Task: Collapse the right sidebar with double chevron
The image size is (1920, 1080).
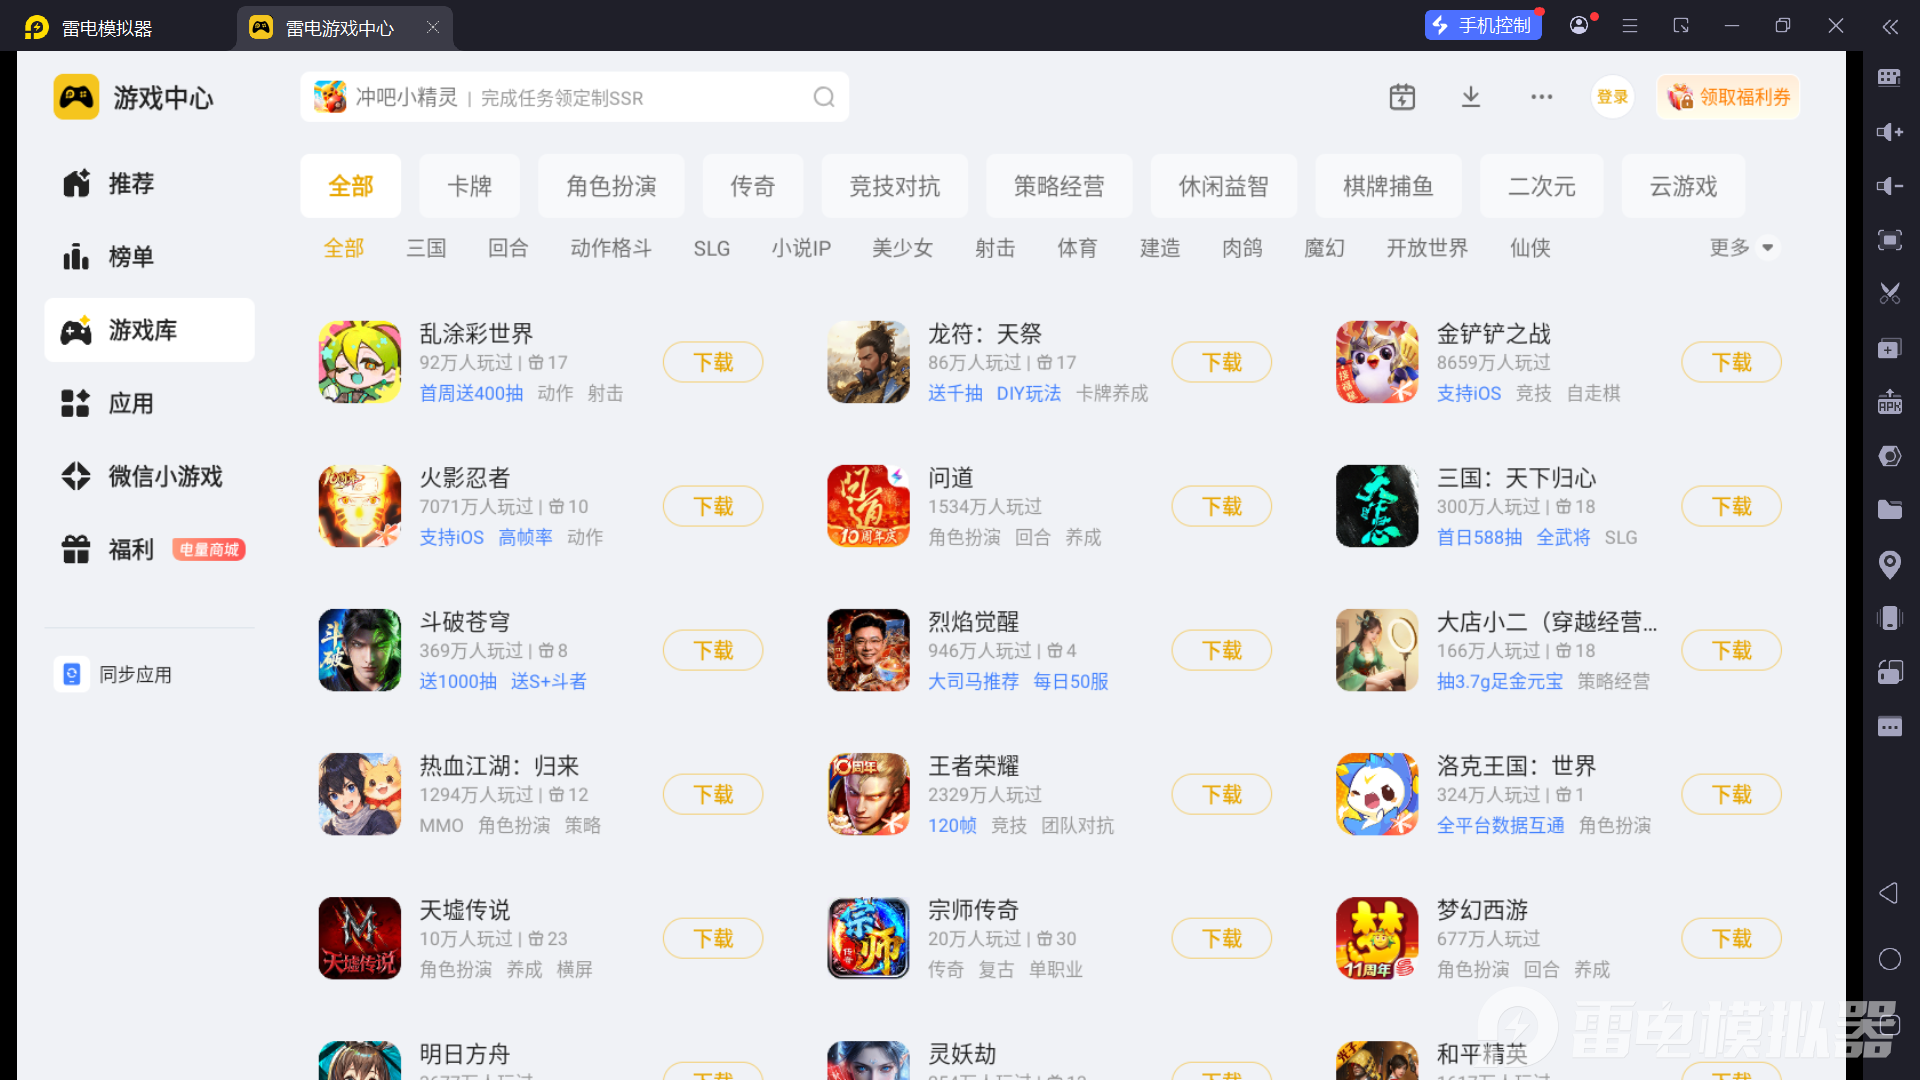Action: pyautogui.click(x=1889, y=27)
